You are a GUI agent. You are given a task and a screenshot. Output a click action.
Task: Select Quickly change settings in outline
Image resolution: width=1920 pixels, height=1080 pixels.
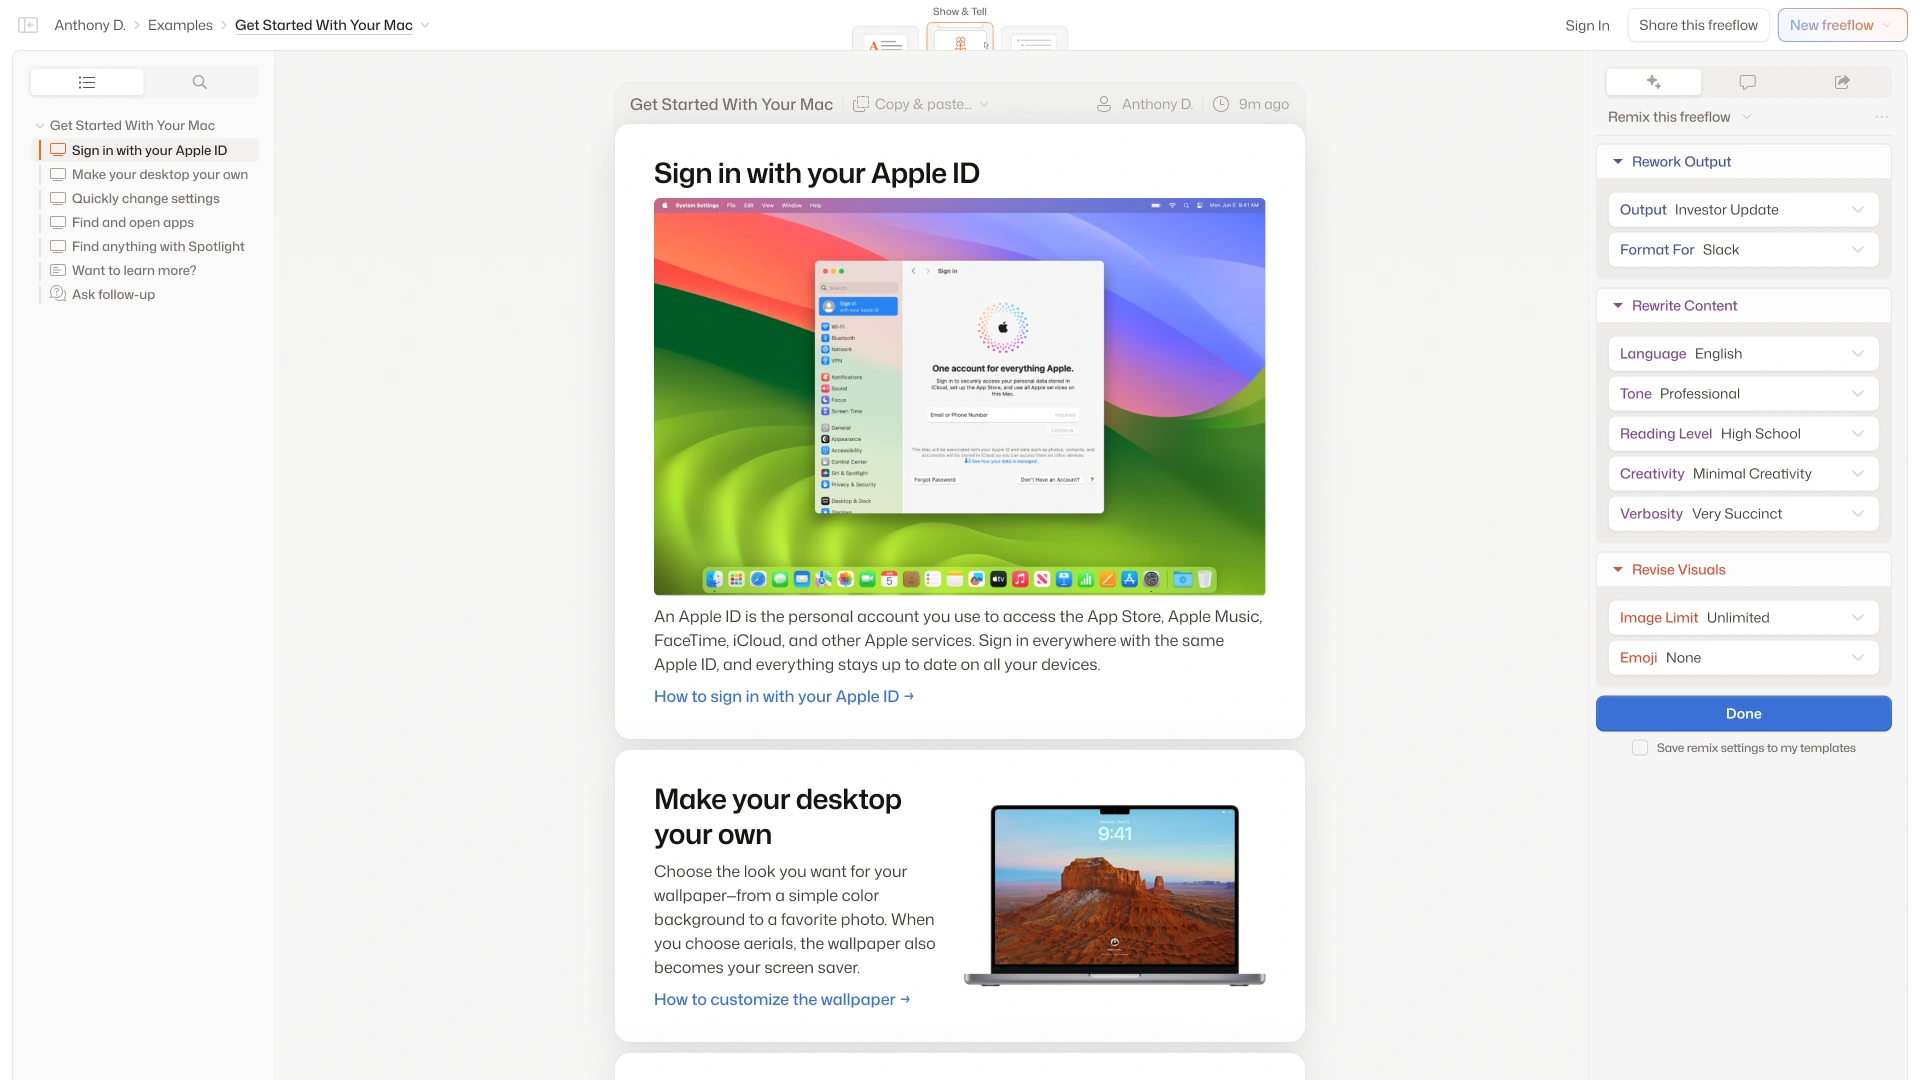pyautogui.click(x=146, y=198)
